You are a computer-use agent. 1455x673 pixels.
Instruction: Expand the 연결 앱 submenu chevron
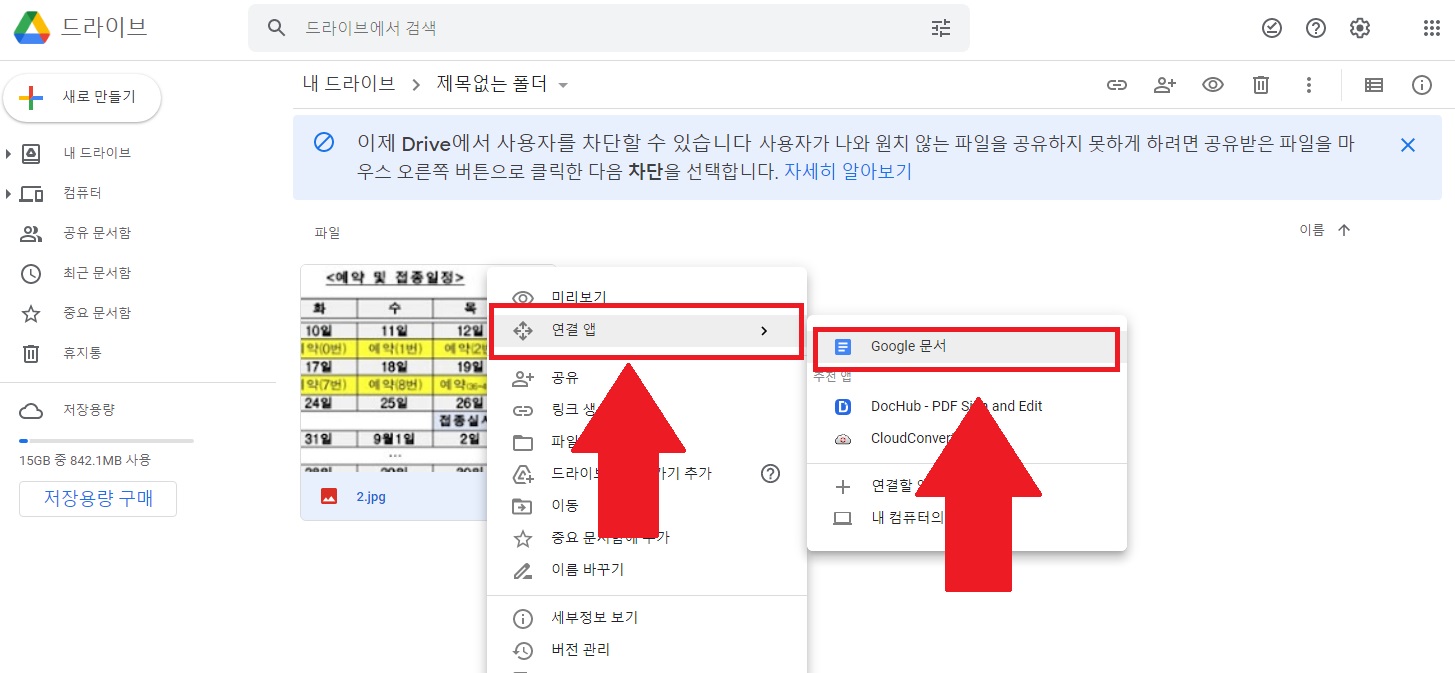pyautogui.click(x=765, y=330)
